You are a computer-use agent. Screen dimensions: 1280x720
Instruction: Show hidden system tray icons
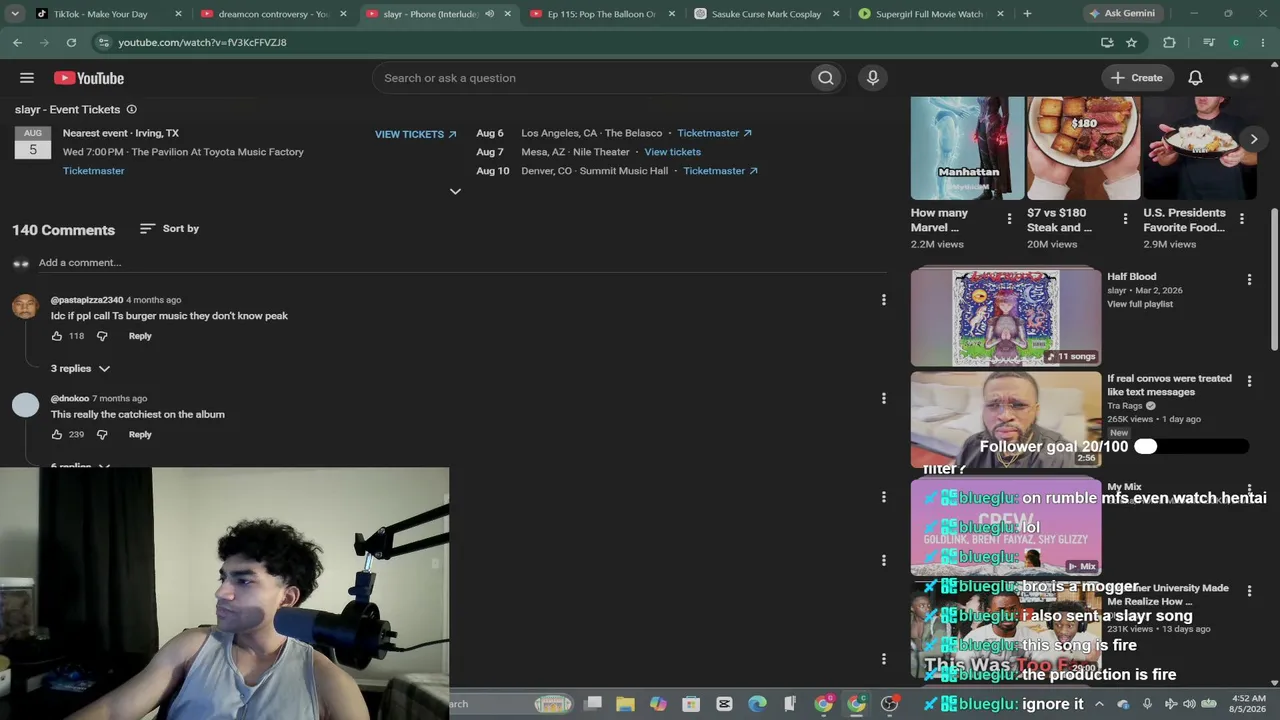[x=1099, y=704]
